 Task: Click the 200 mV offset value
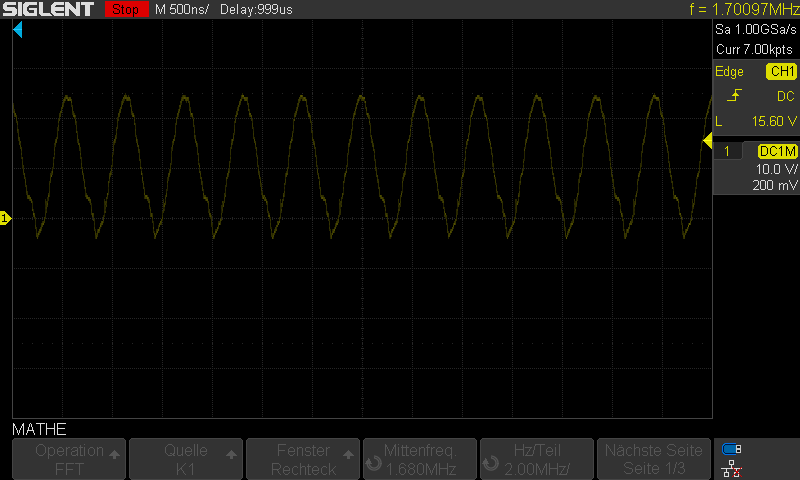click(x=775, y=186)
